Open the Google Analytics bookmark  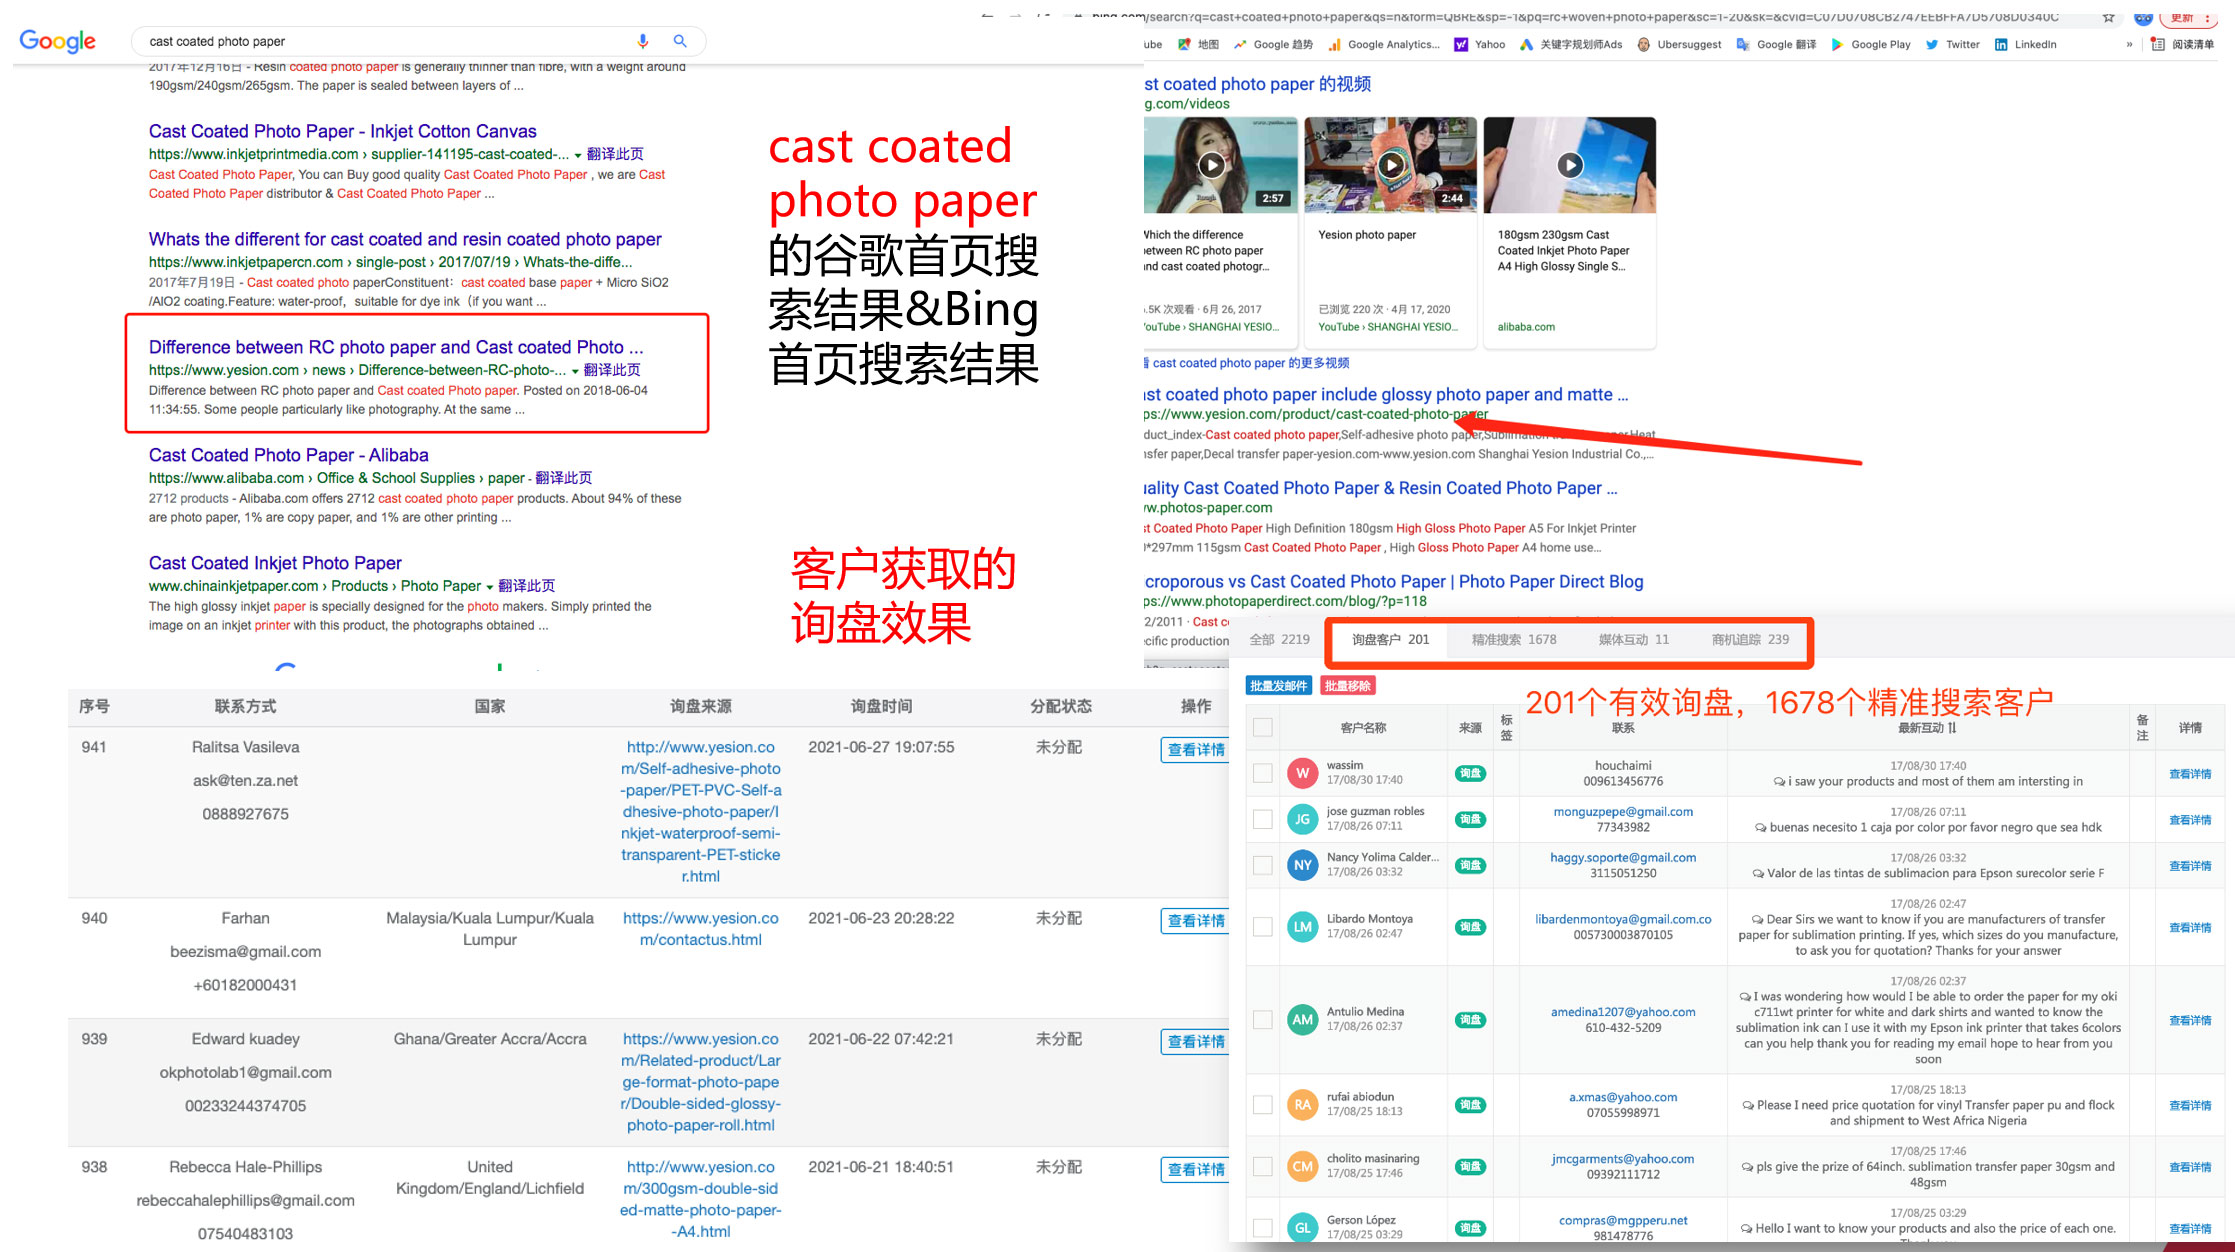point(1385,44)
